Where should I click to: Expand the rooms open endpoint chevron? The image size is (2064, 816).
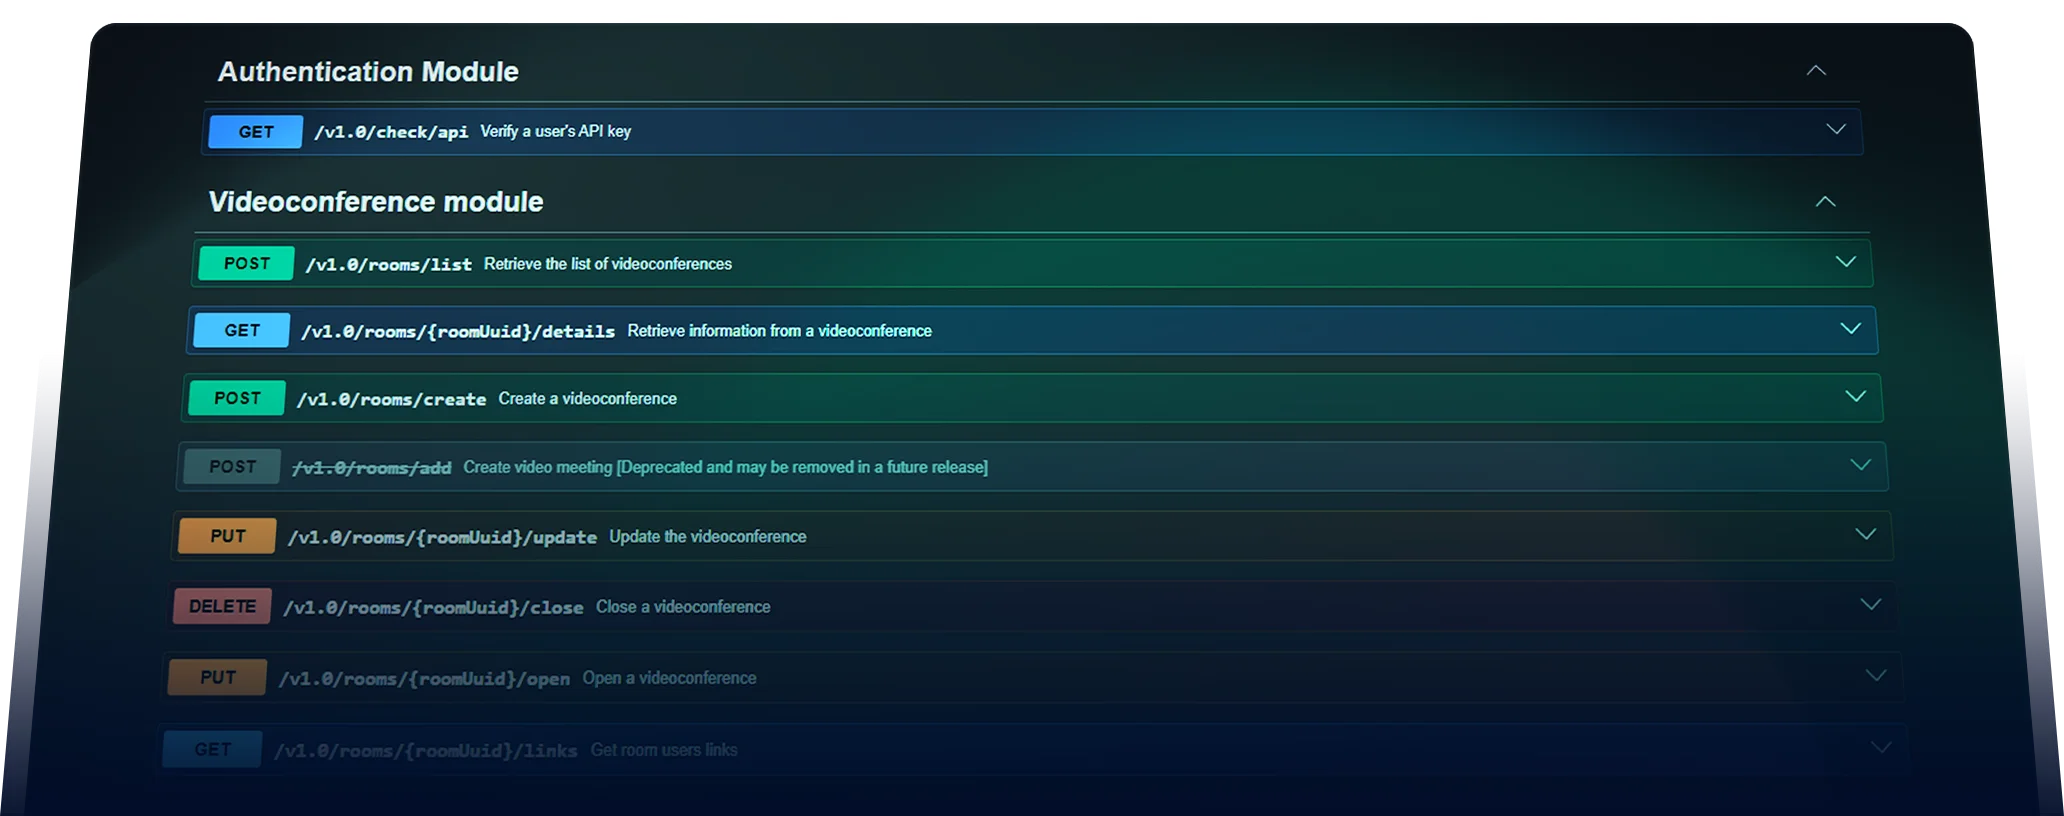click(x=1876, y=676)
